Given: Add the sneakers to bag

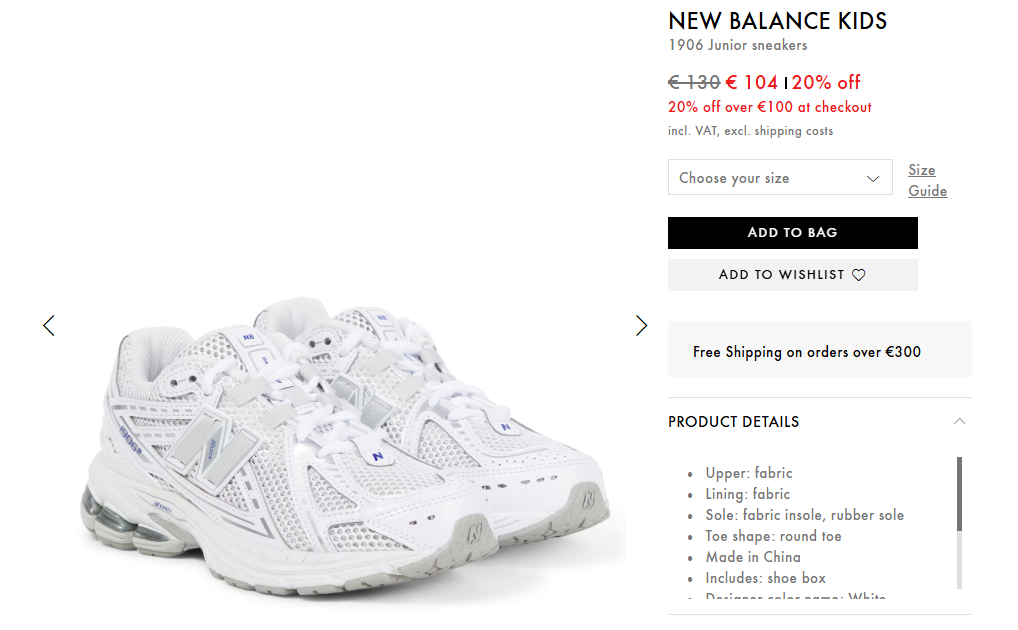Looking at the screenshot, I should (793, 233).
